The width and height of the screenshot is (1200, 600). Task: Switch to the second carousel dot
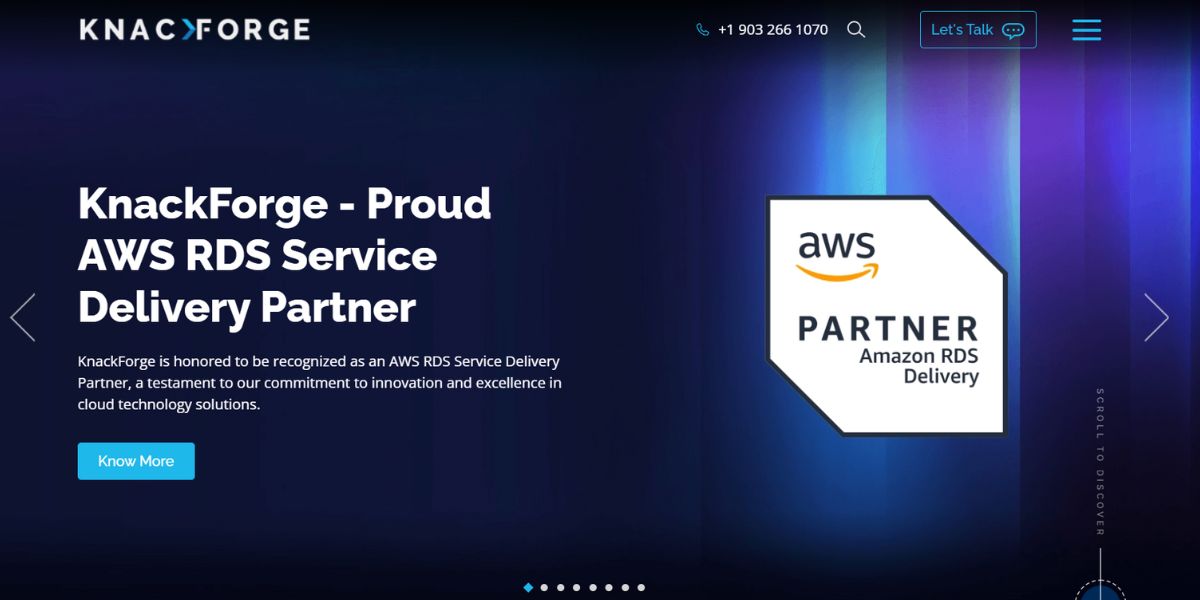[x=544, y=588]
